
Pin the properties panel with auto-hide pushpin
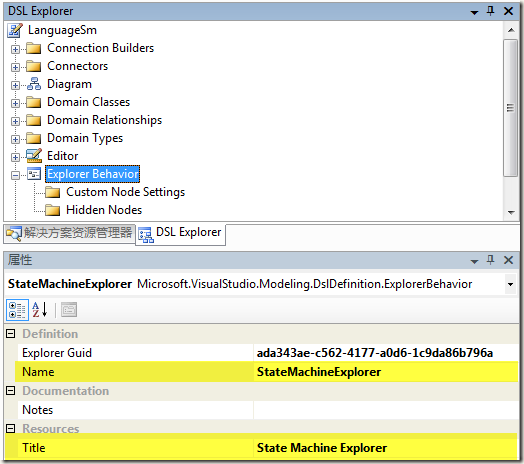point(490,260)
